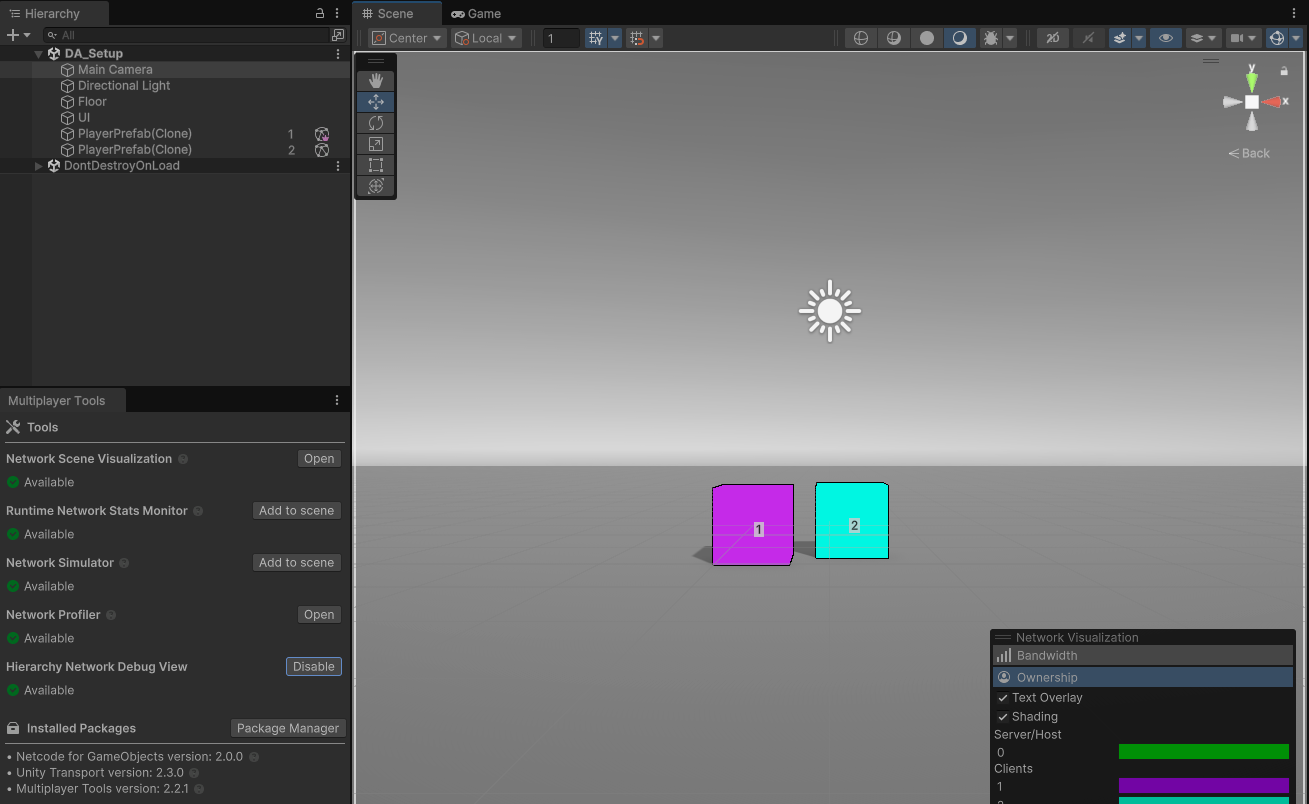Click help icon next to Multiplayer Tools version
Screen dimensions: 1309x804
point(199,789)
